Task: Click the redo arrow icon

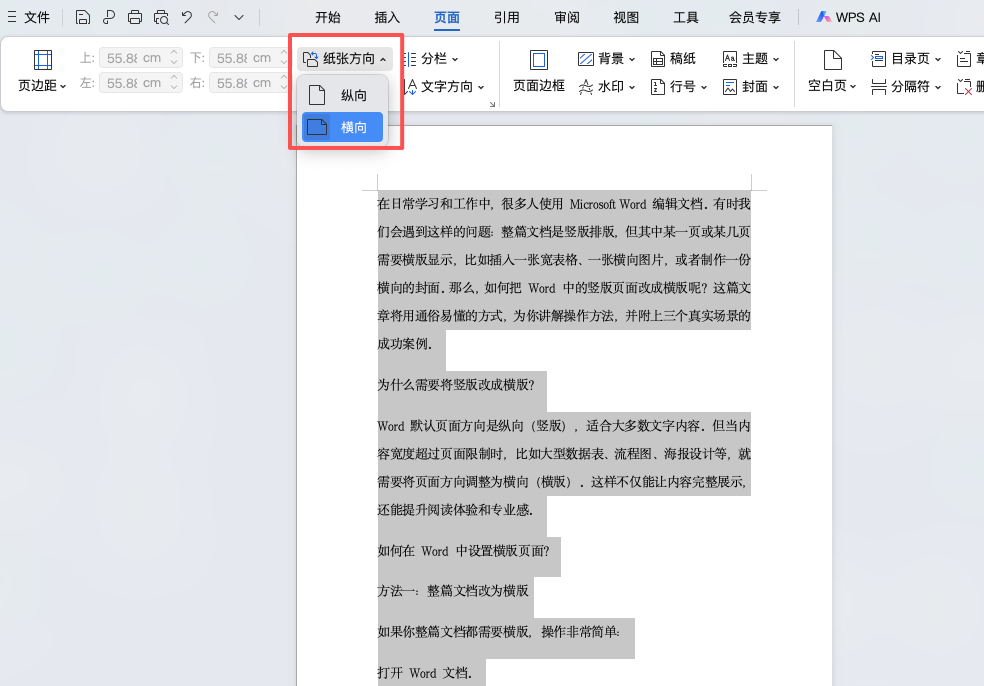Action: coord(212,17)
